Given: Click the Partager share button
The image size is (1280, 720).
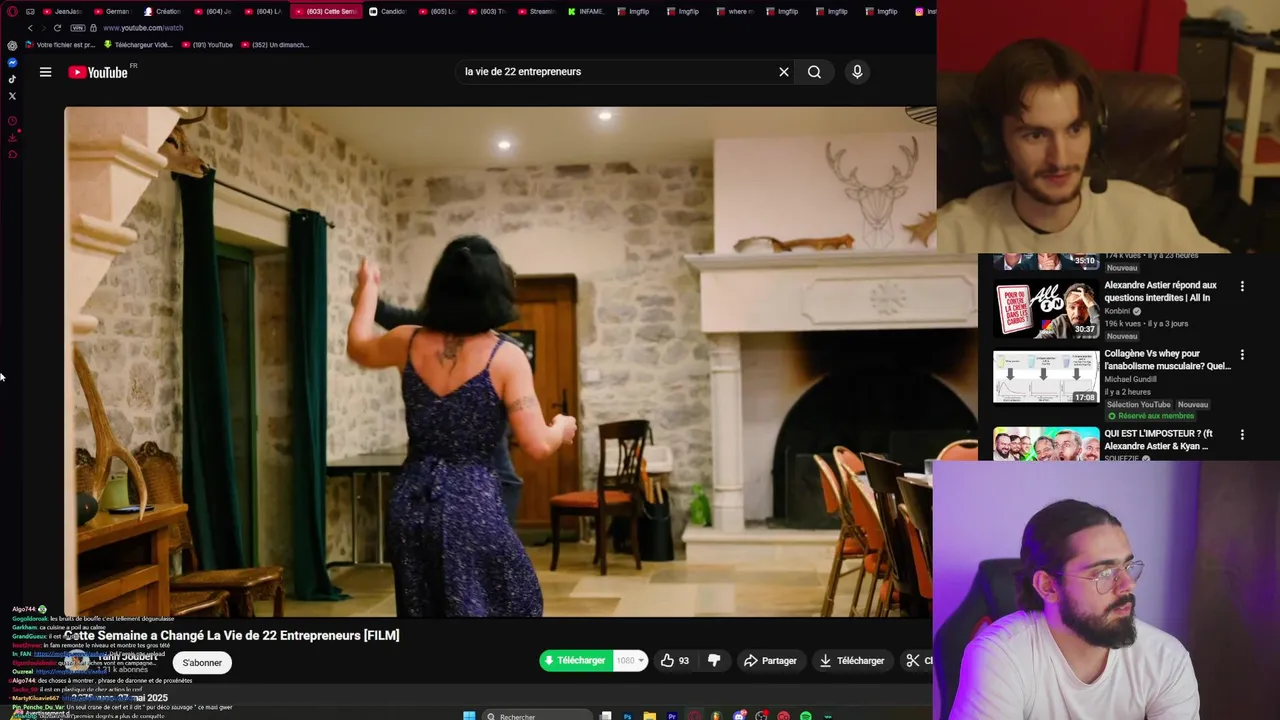Looking at the screenshot, I should [770, 660].
